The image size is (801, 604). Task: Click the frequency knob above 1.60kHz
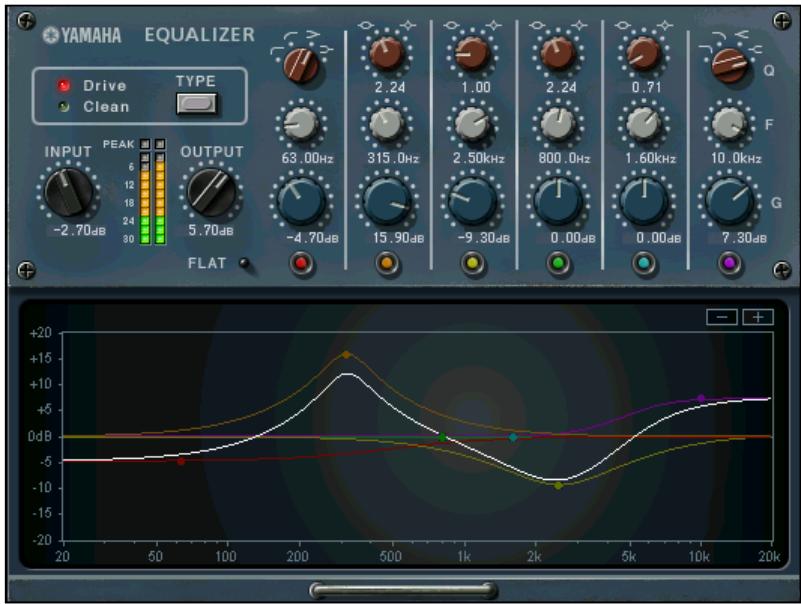[644, 124]
